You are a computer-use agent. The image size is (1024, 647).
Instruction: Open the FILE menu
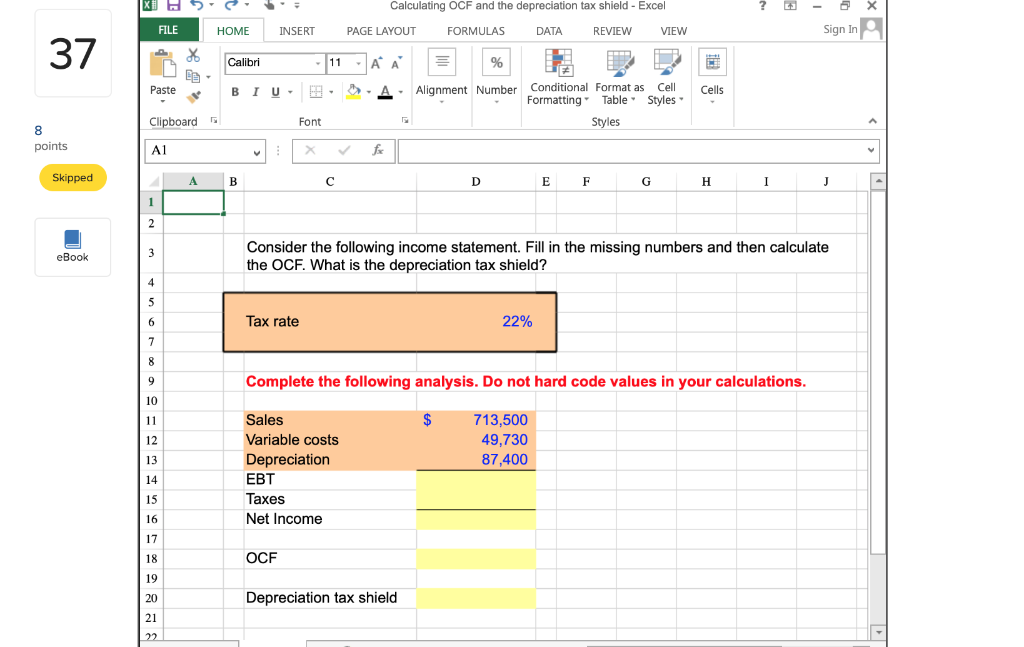click(x=168, y=30)
